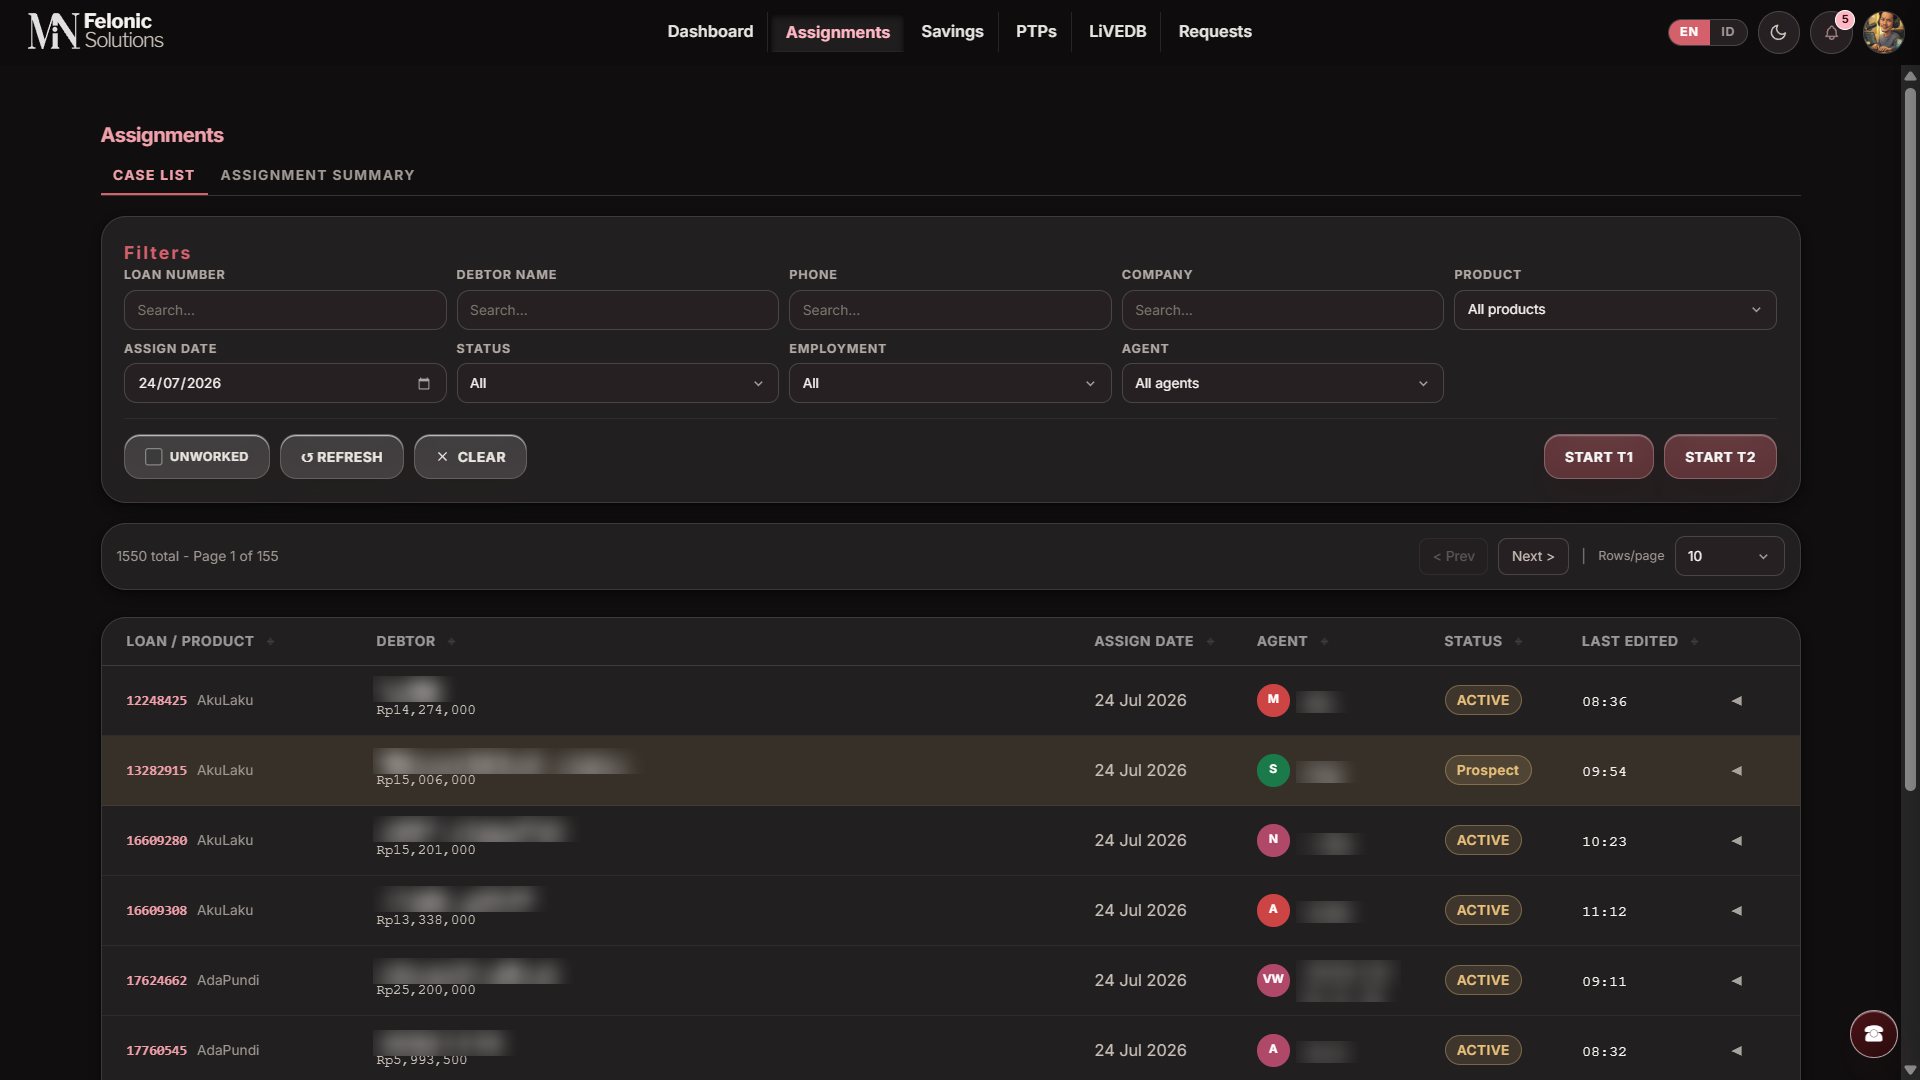Open loan number 17624662
The image size is (1920, 1080).
156,981
